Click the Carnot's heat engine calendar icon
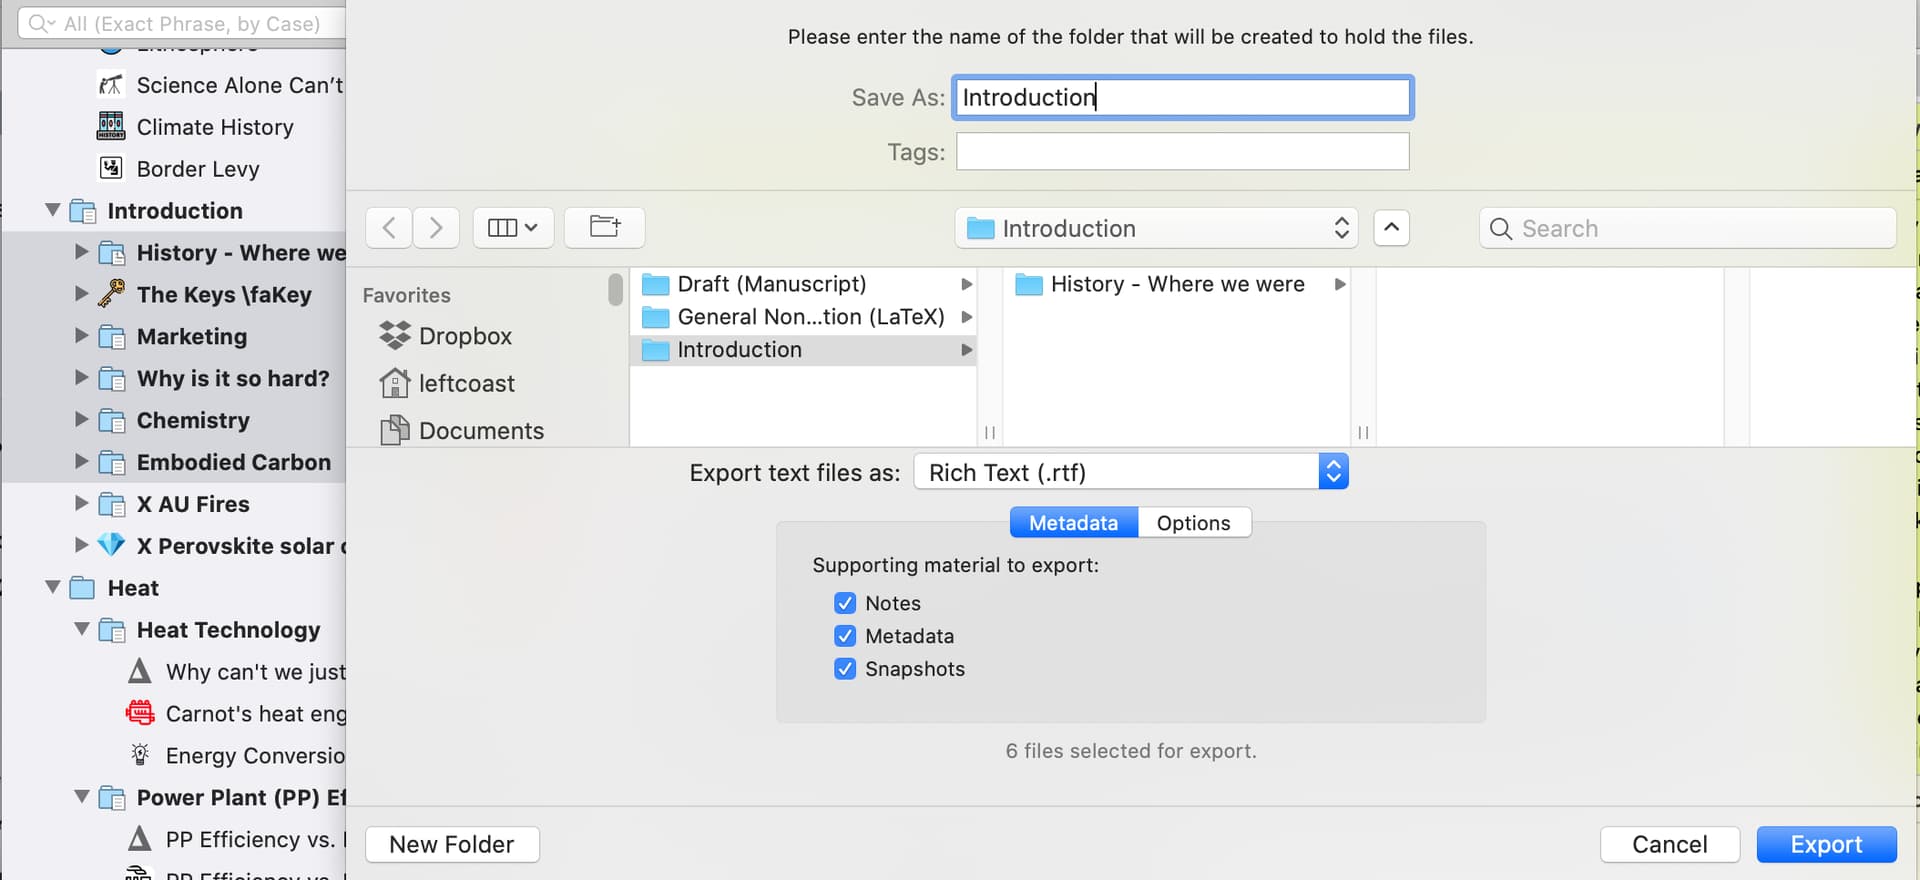This screenshot has width=1920, height=880. pyautogui.click(x=140, y=713)
